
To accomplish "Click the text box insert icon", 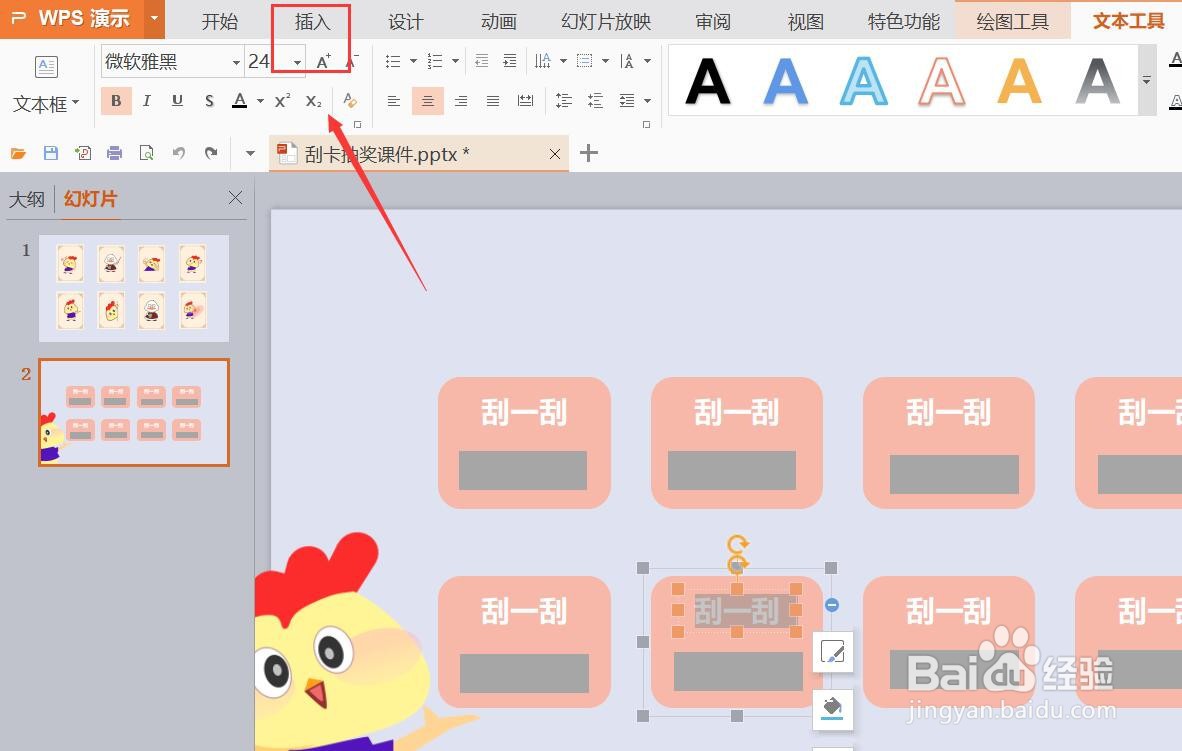I will 47,67.
